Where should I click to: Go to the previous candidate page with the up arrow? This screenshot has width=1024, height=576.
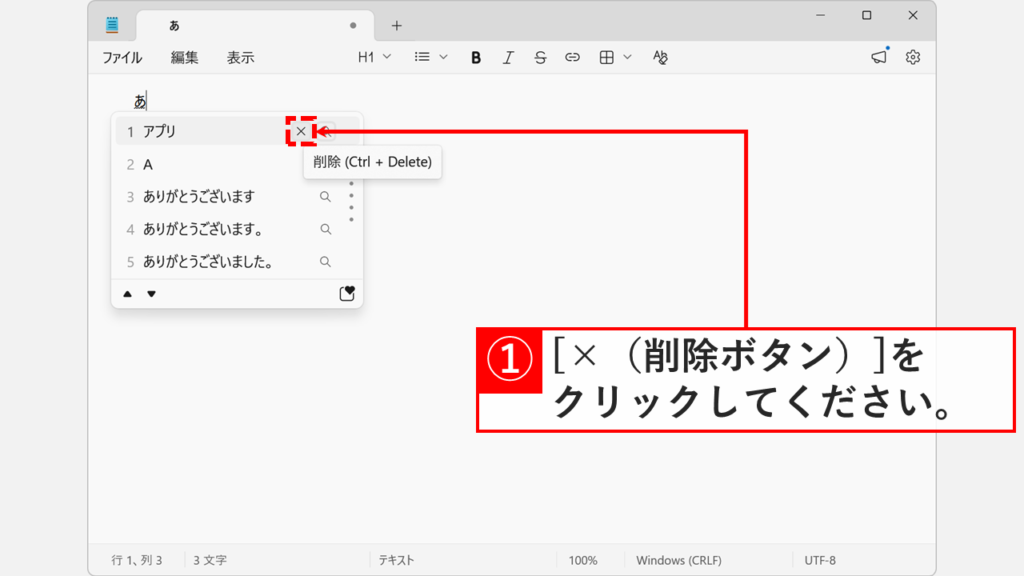click(x=127, y=294)
